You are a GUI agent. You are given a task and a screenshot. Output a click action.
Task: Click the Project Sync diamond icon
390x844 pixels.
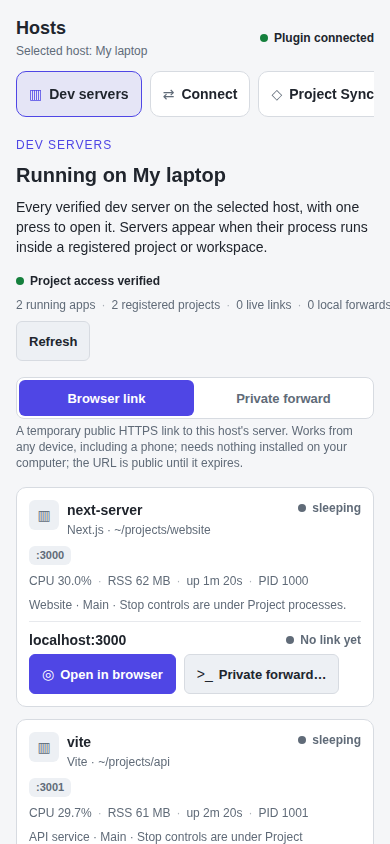coord(276,95)
